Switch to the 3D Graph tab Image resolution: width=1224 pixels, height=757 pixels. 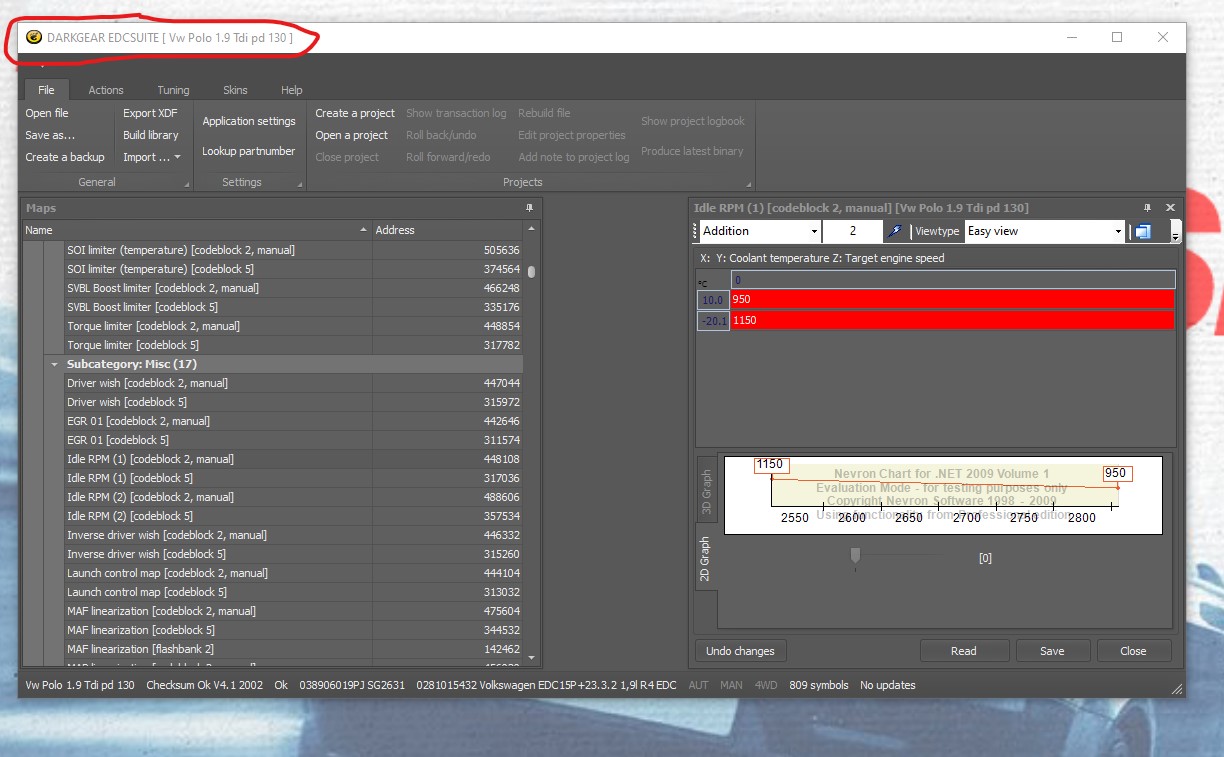coord(706,492)
